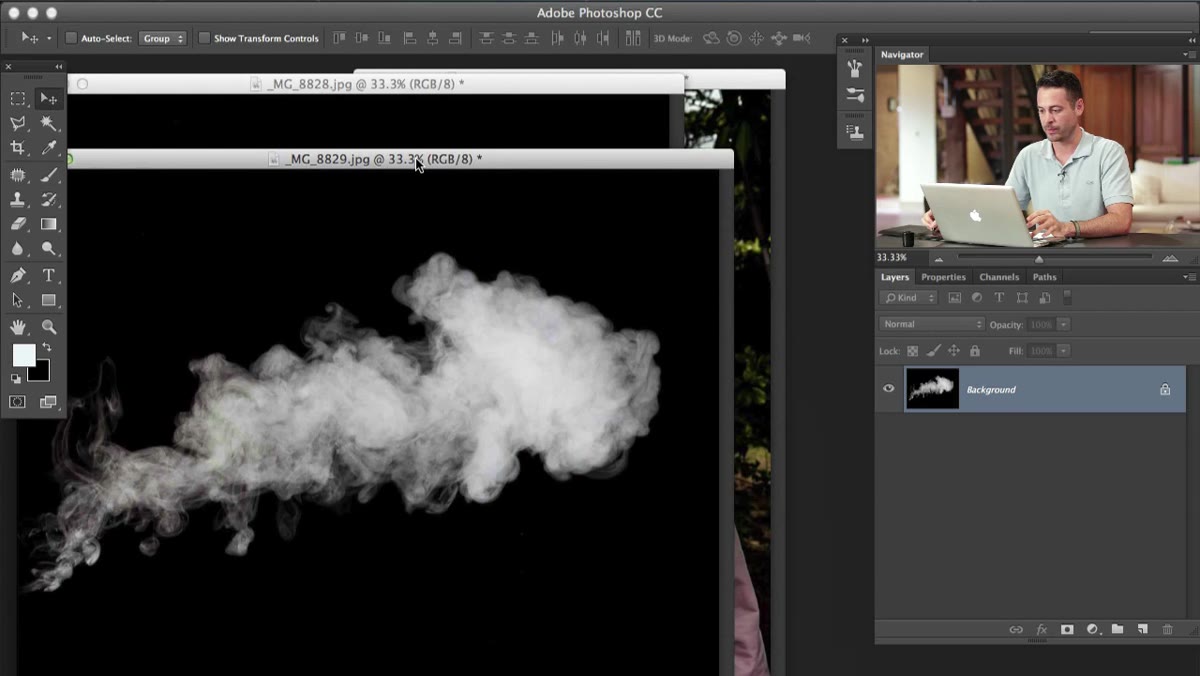Viewport: 1200px width, 676px height.
Task: Add a layer style with fx button
Action: tap(1041, 629)
